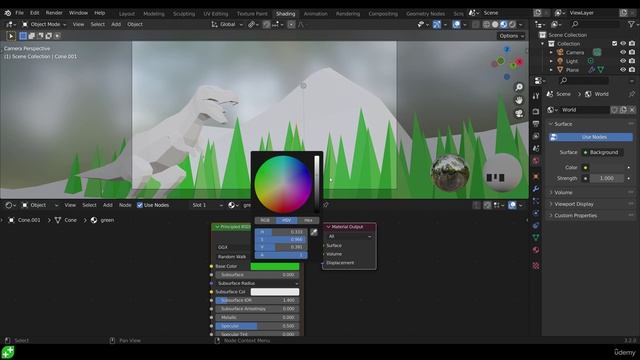
Task: Open the Tool properties tab icon
Action: pos(536,96)
